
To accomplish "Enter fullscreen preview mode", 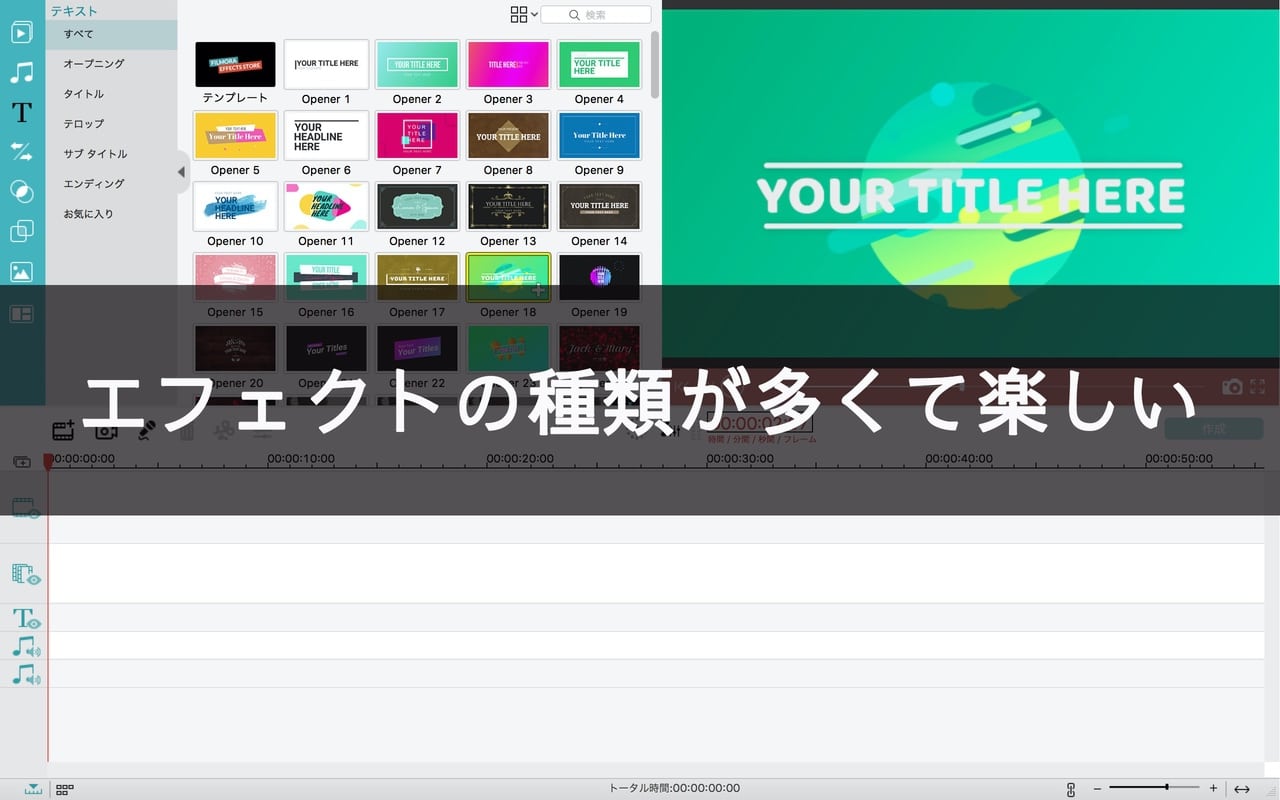I will click(1258, 386).
